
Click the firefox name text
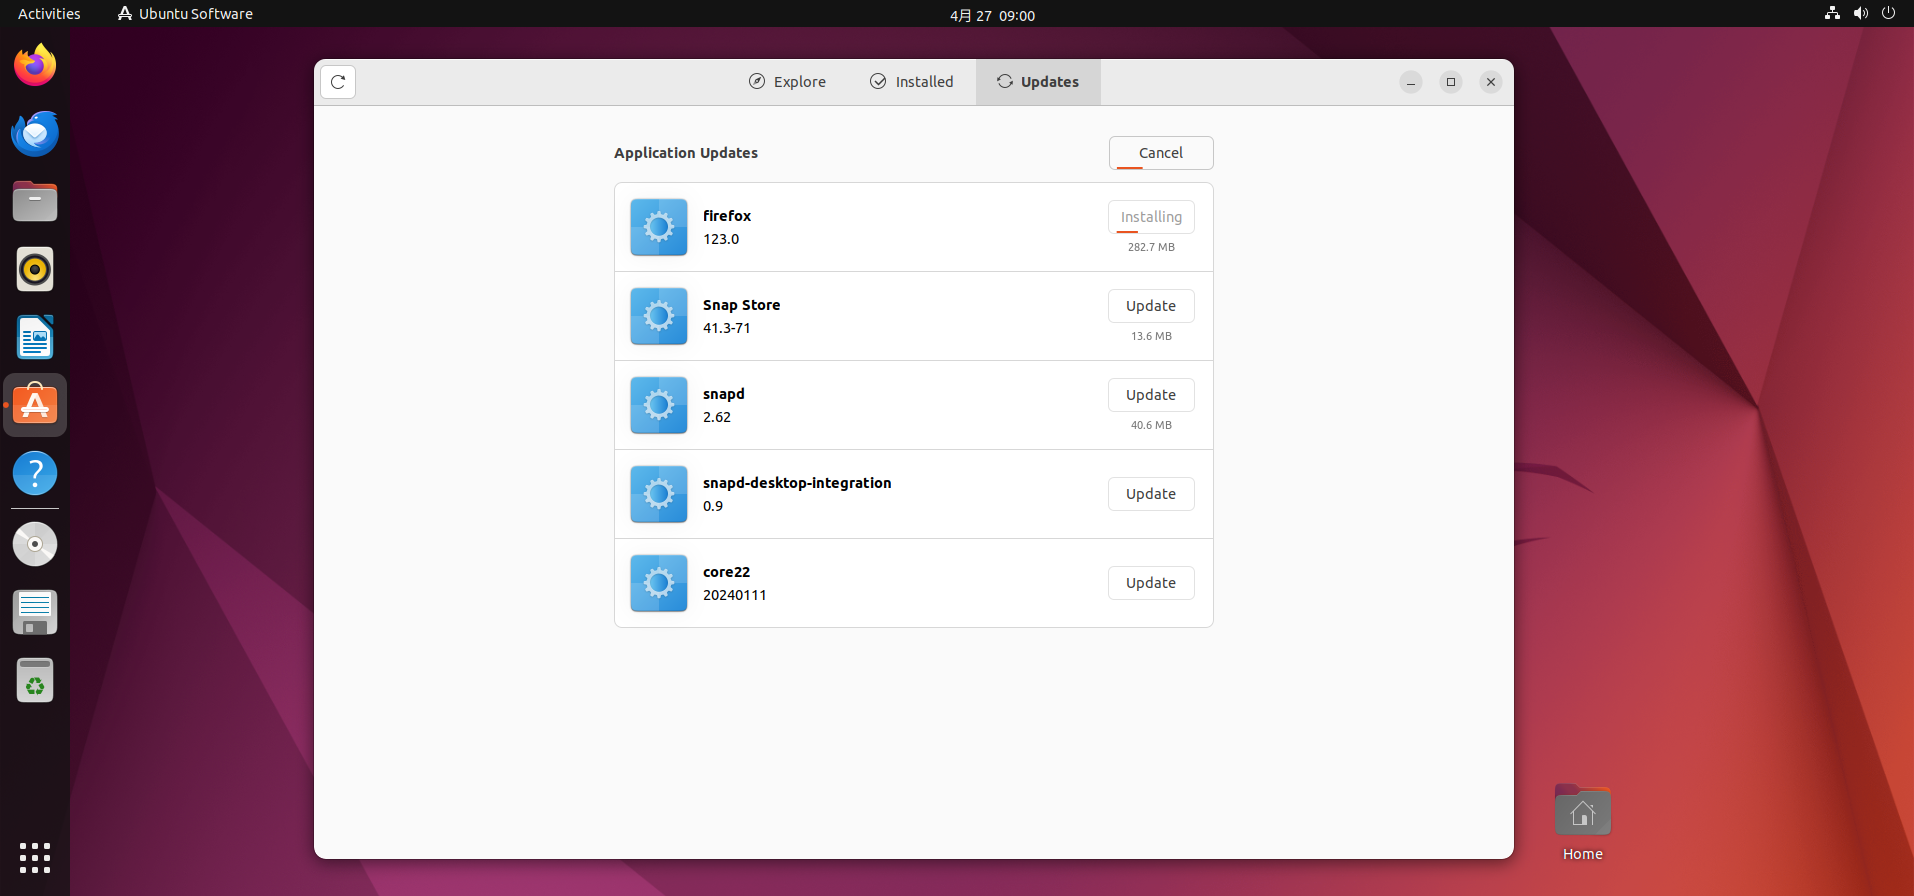click(727, 216)
